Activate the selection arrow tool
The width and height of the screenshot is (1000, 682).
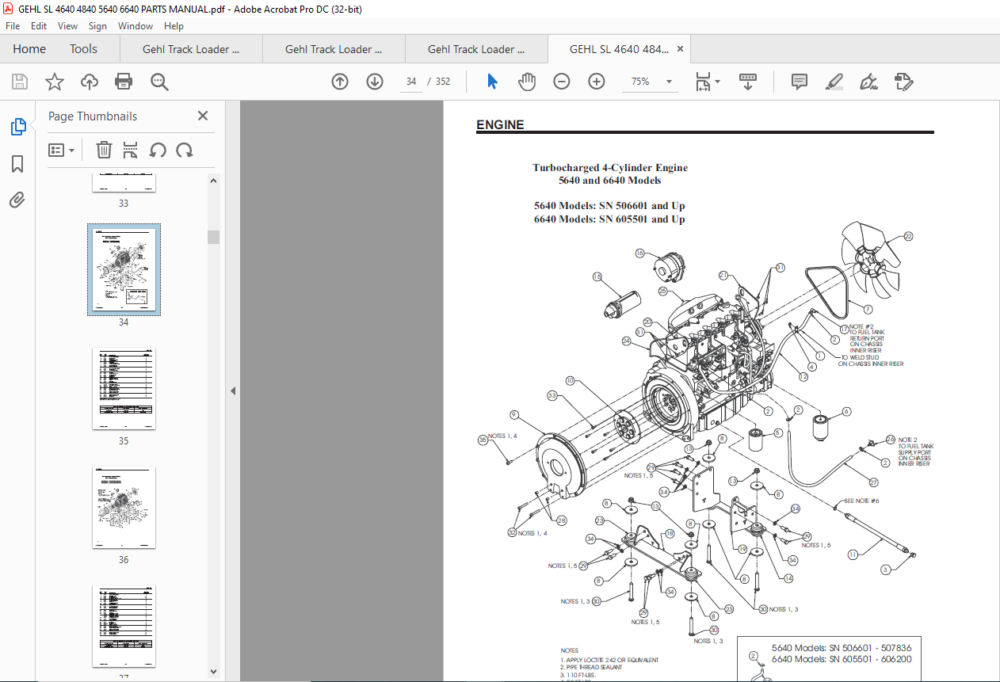click(x=492, y=82)
